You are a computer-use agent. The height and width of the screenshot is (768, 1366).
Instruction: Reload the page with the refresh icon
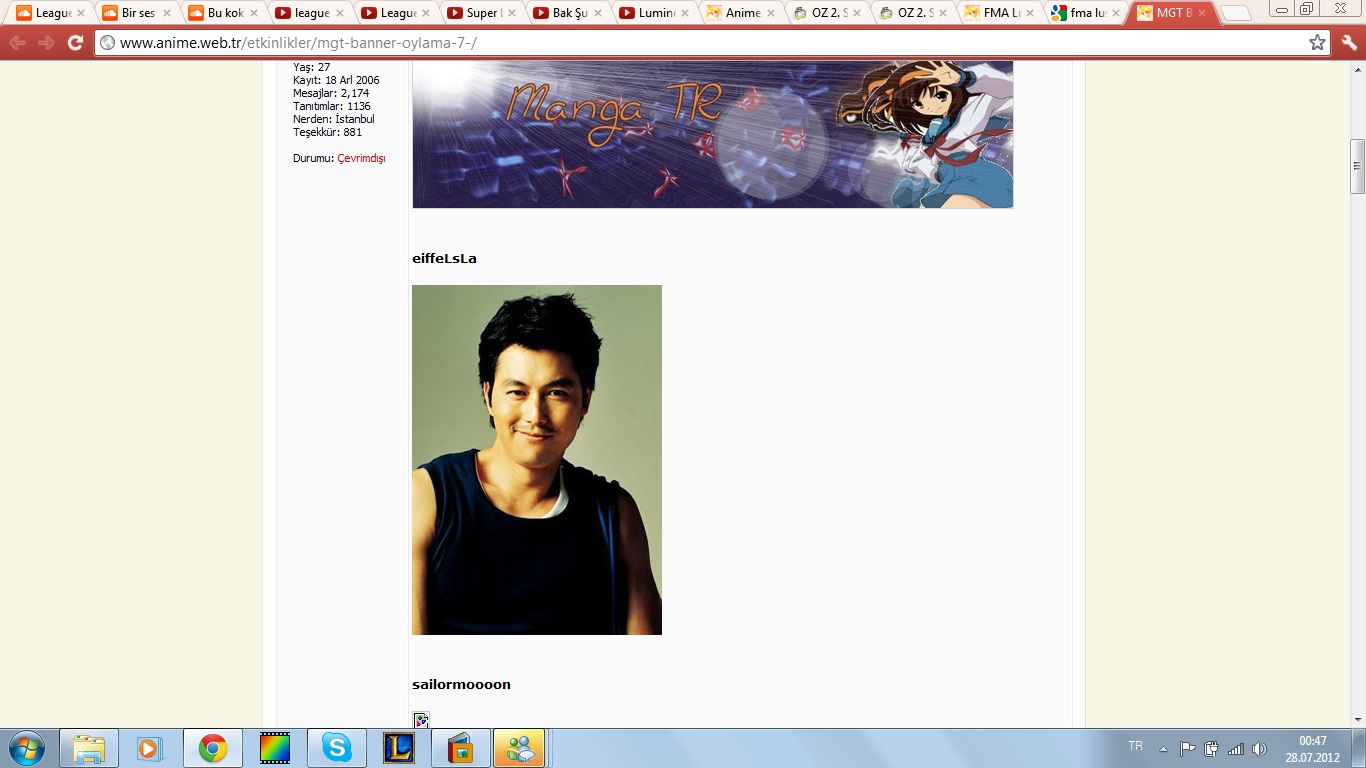pyautogui.click(x=75, y=43)
